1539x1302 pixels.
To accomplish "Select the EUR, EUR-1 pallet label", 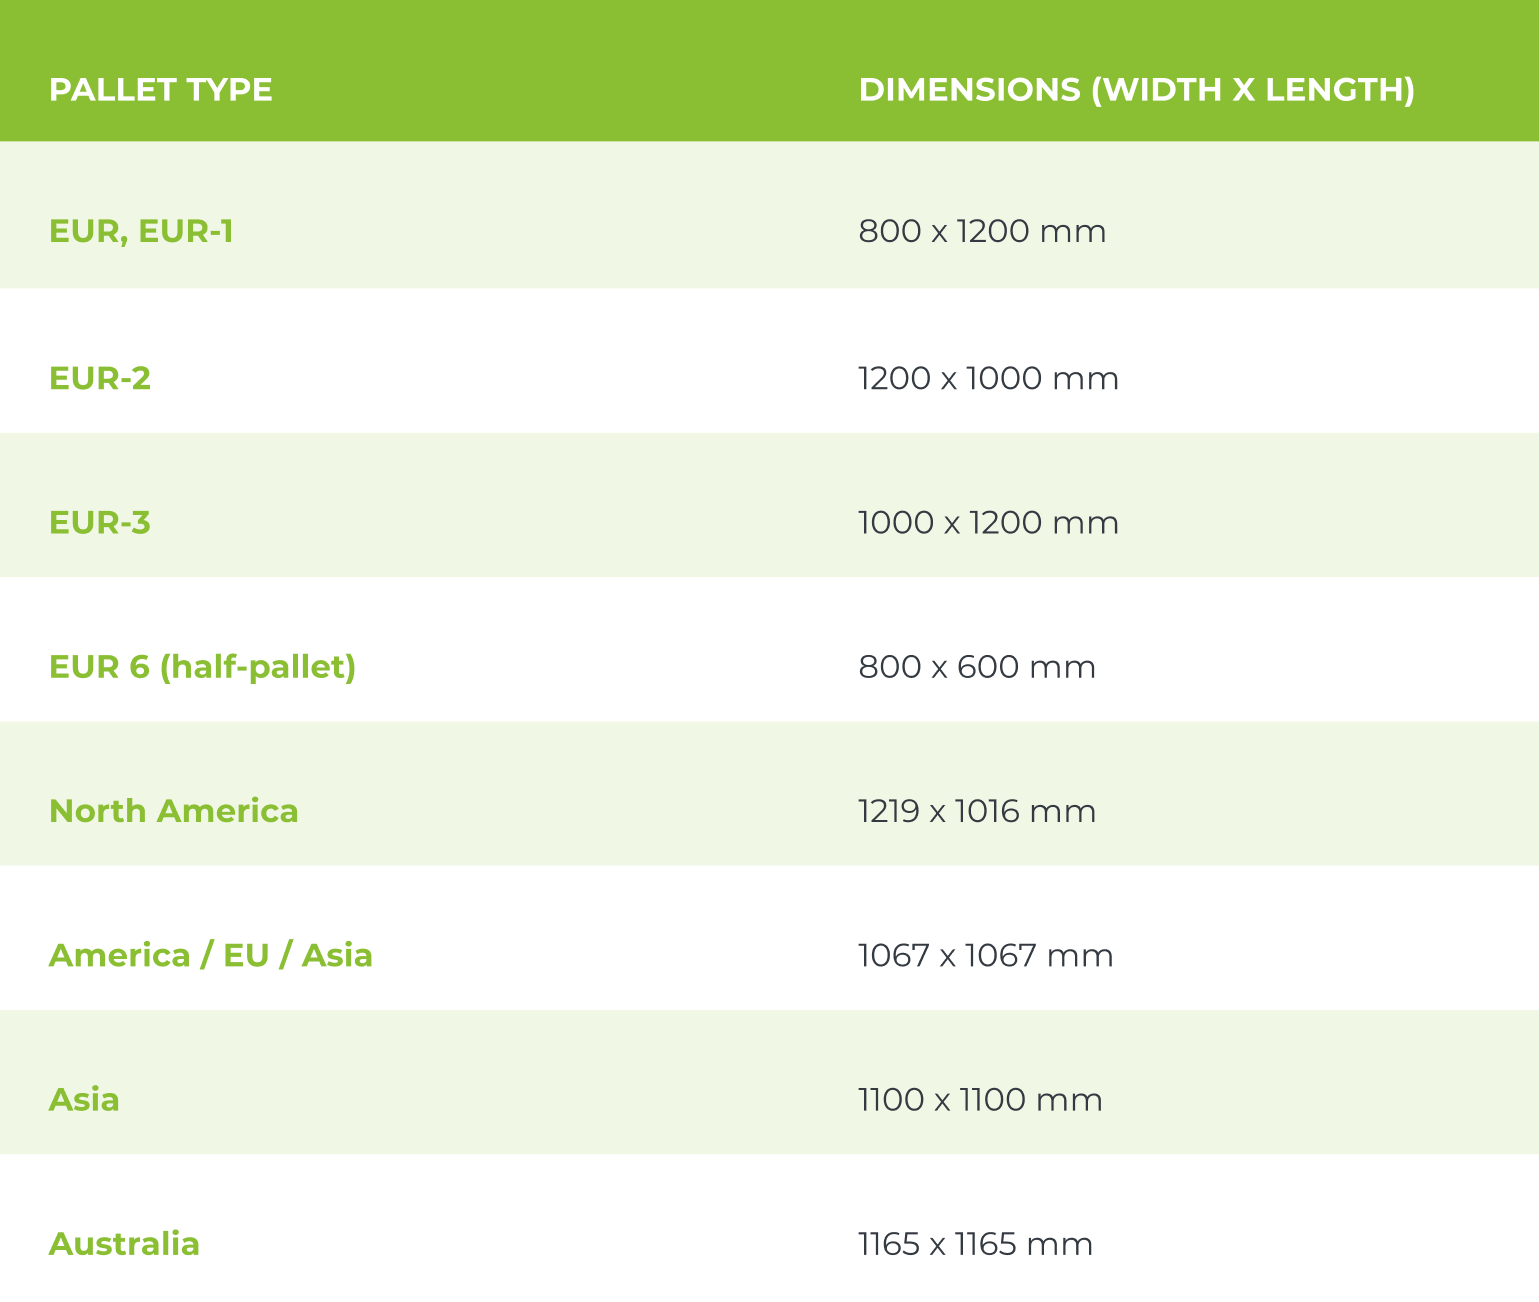I will click(x=141, y=231).
